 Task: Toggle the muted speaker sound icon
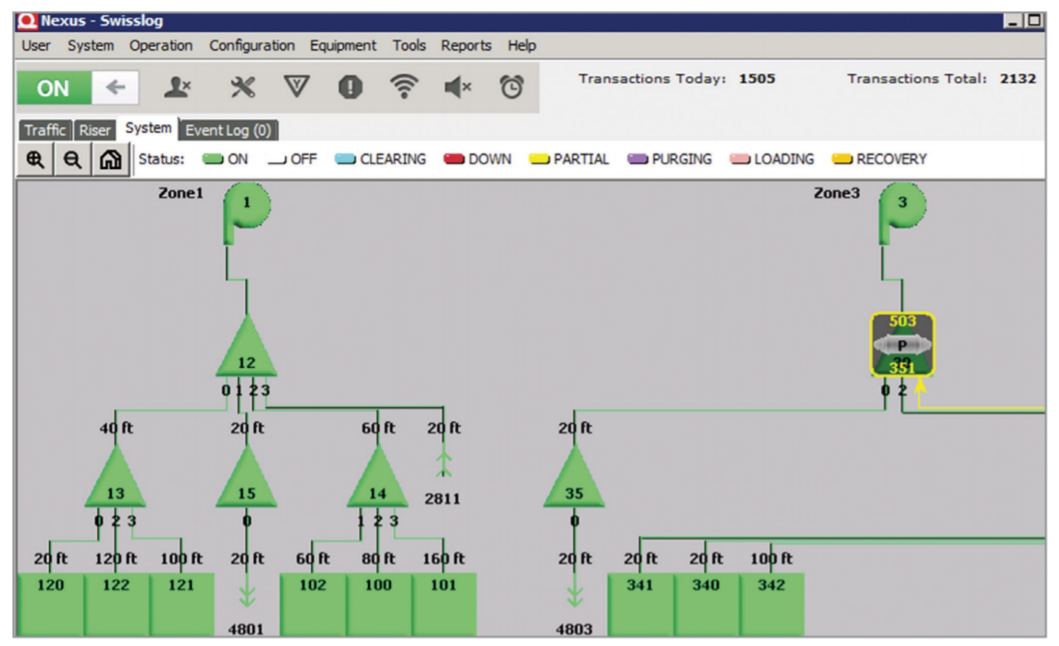click(x=457, y=88)
